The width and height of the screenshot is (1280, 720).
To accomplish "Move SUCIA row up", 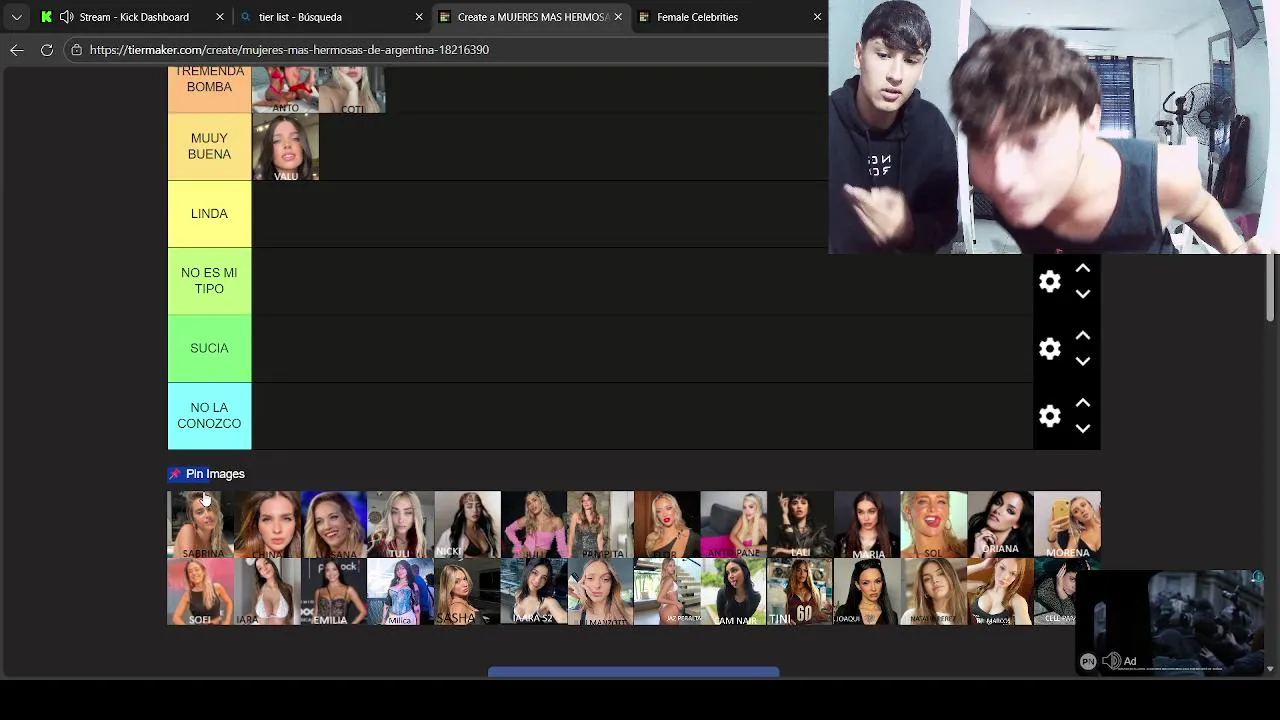I will pyautogui.click(x=1082, y=336).
